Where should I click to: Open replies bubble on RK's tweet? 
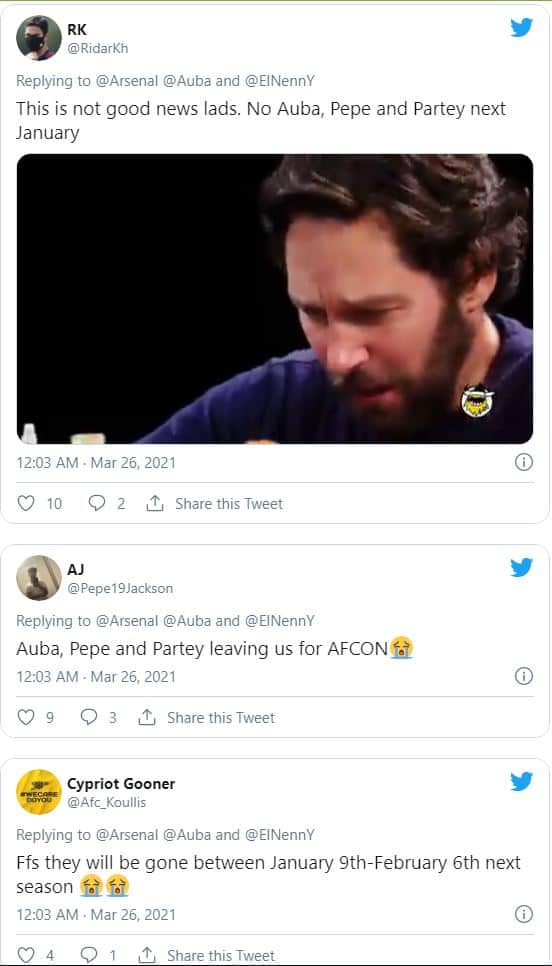pos(97,503)
